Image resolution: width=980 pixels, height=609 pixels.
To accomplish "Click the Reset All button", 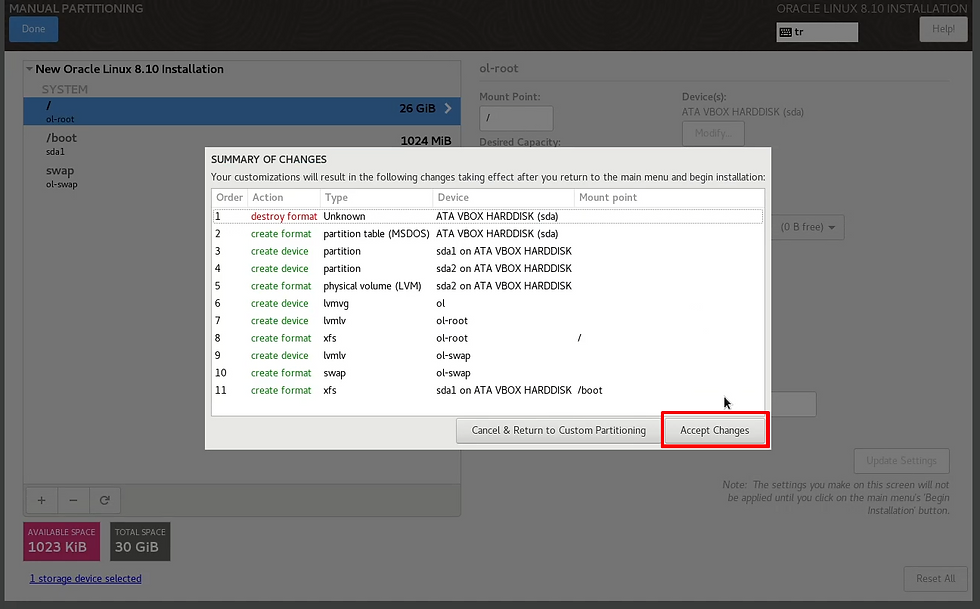I will [x=936, y=578].
